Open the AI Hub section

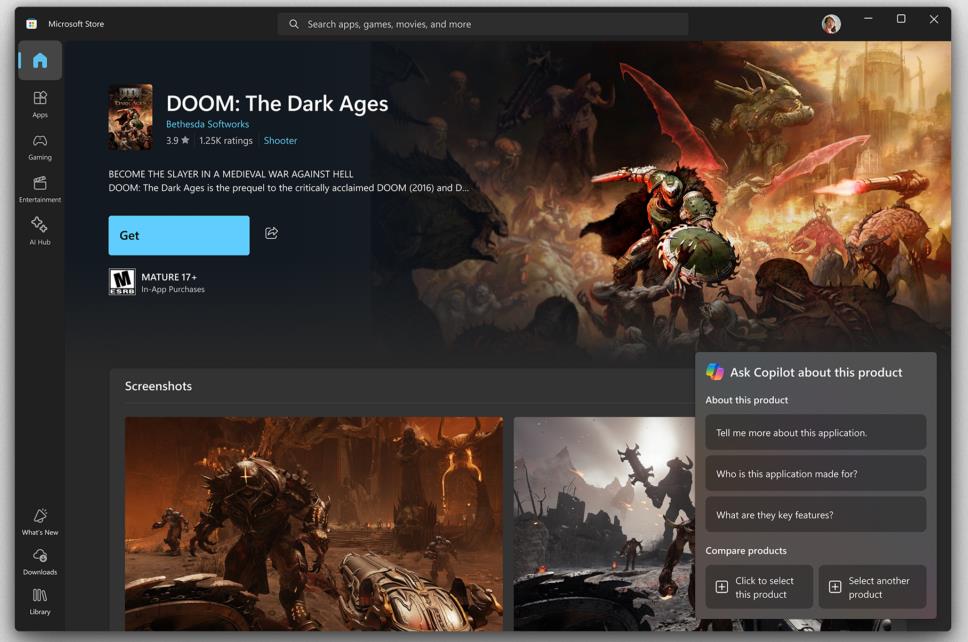[x=40, y=231]
